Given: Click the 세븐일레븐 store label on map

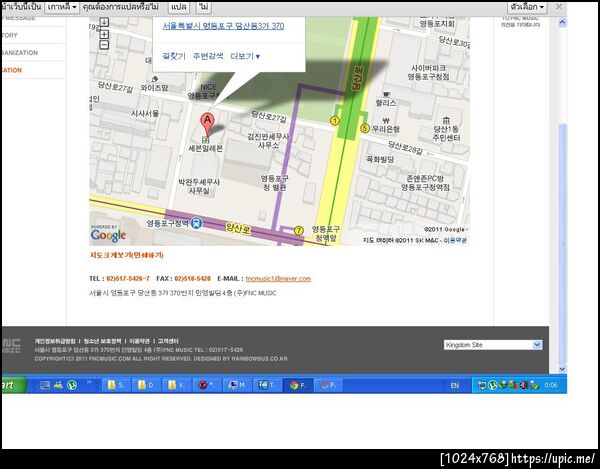Looking at the screenshot, I should (205, 148).
